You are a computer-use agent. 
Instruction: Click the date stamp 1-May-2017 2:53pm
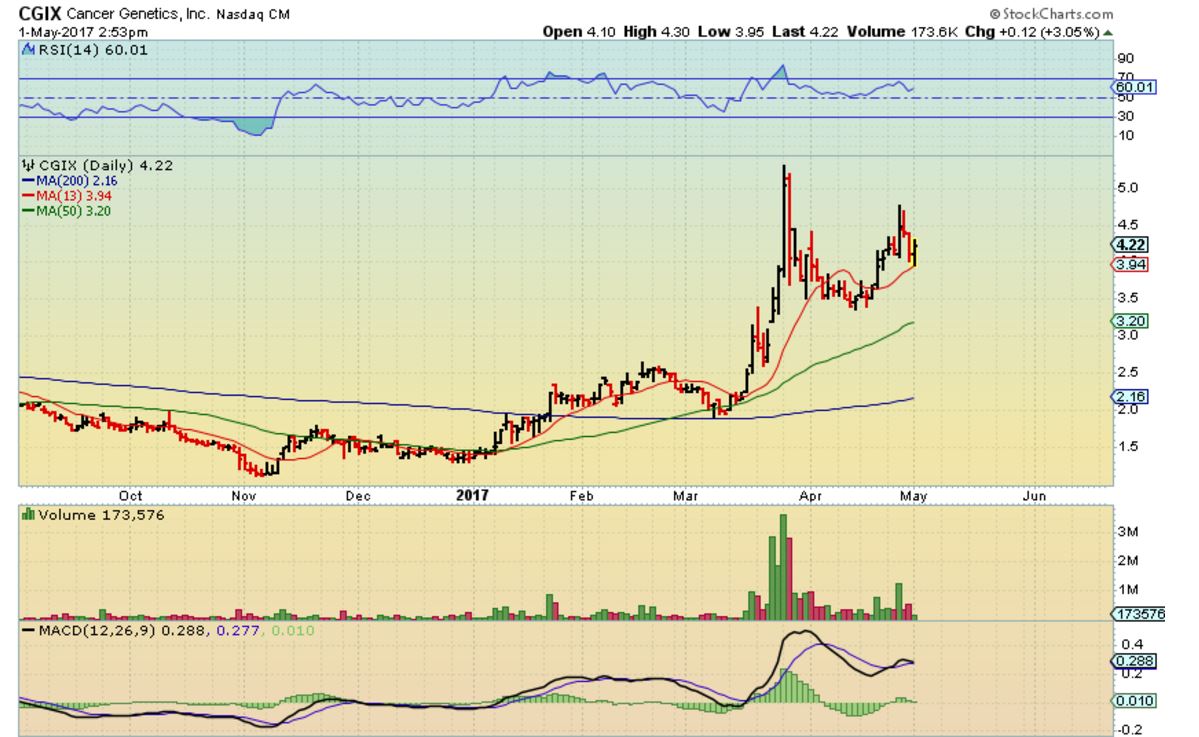83,32
